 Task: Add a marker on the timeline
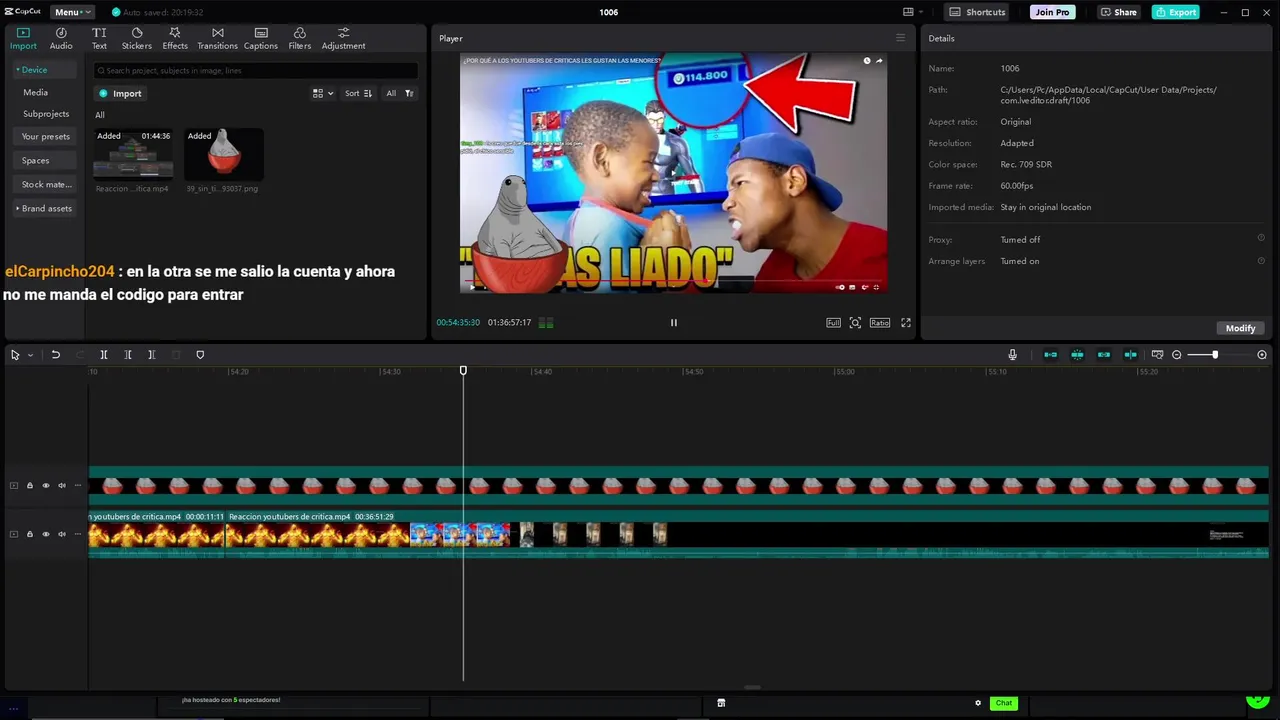click(x=200, y=355)
